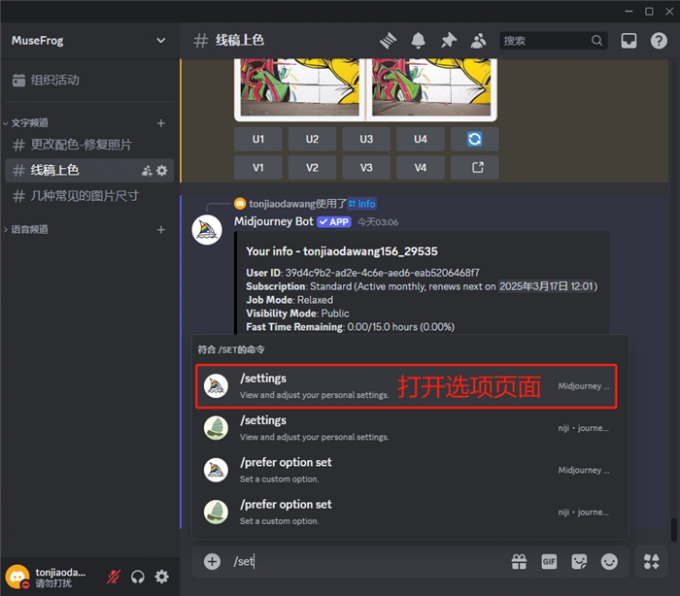Edit 线稿上色 channel gear icon
This screenshot has height=596, width=680.
tap(162, 170)
